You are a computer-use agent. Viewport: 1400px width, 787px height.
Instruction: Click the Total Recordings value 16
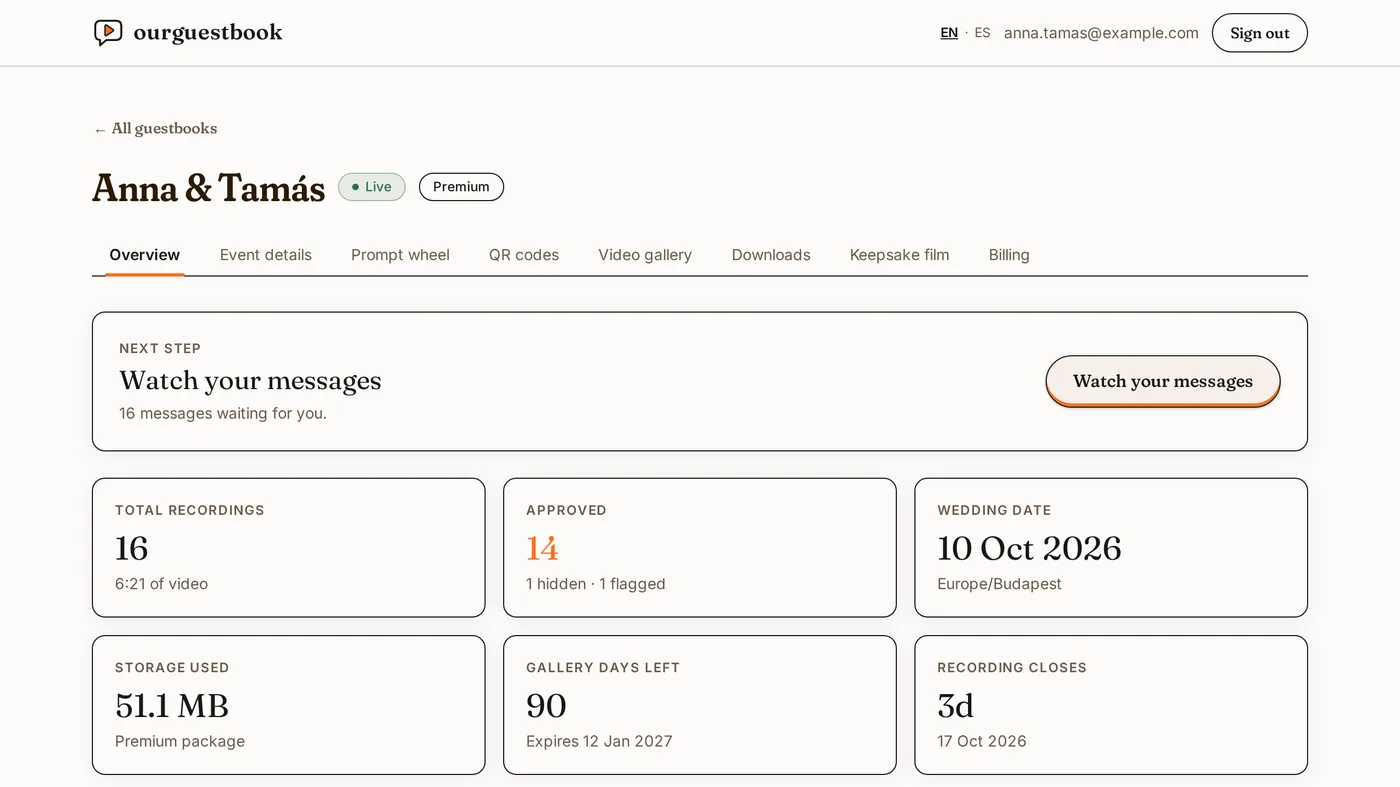tap(132, 548)
